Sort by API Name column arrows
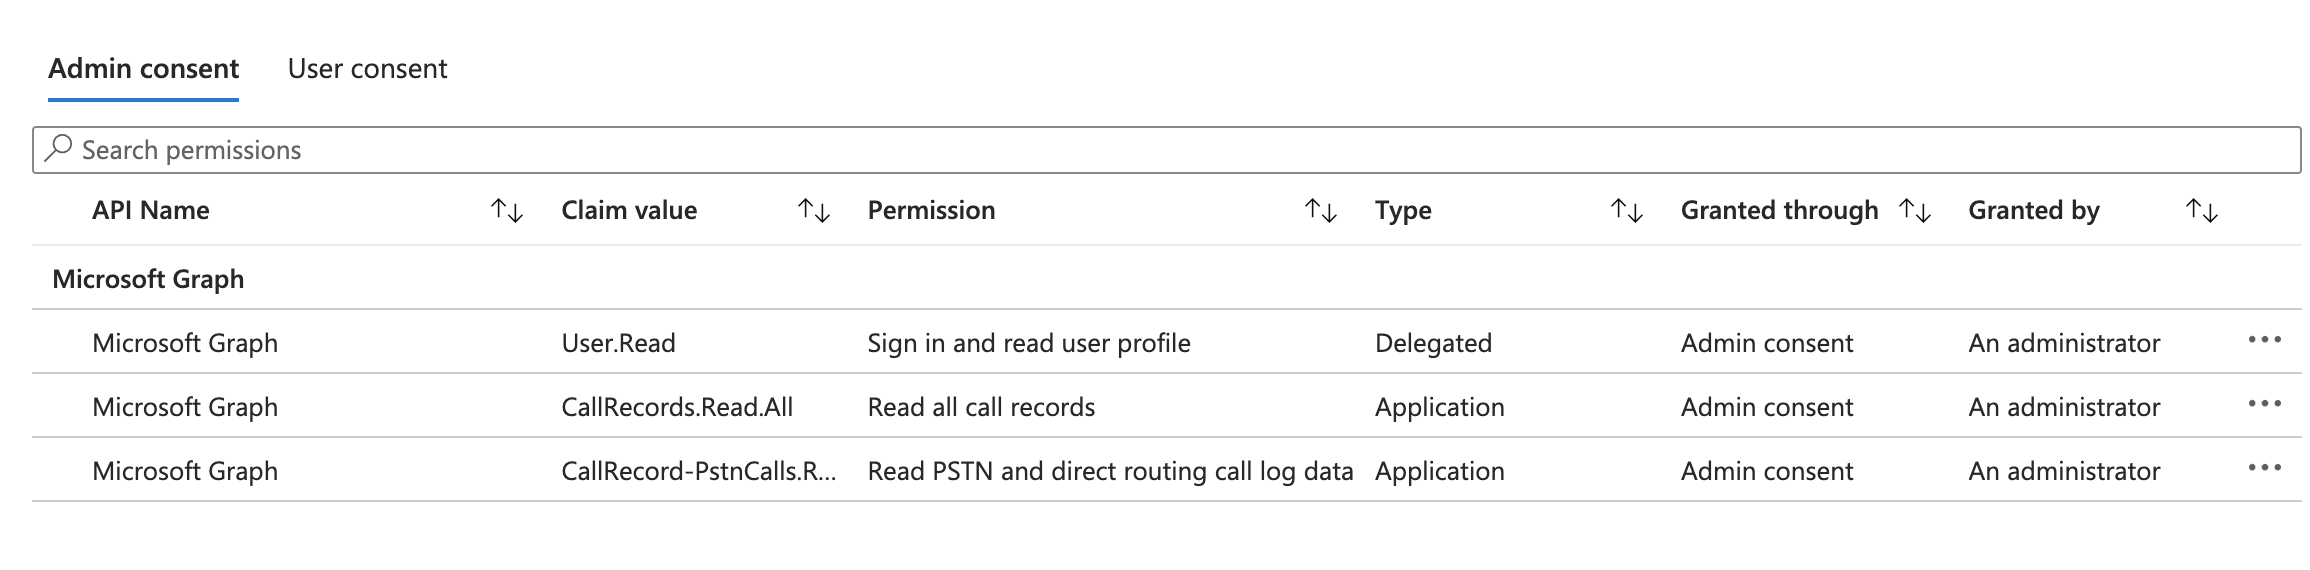The image size is (2310, 570). point(507,211)
